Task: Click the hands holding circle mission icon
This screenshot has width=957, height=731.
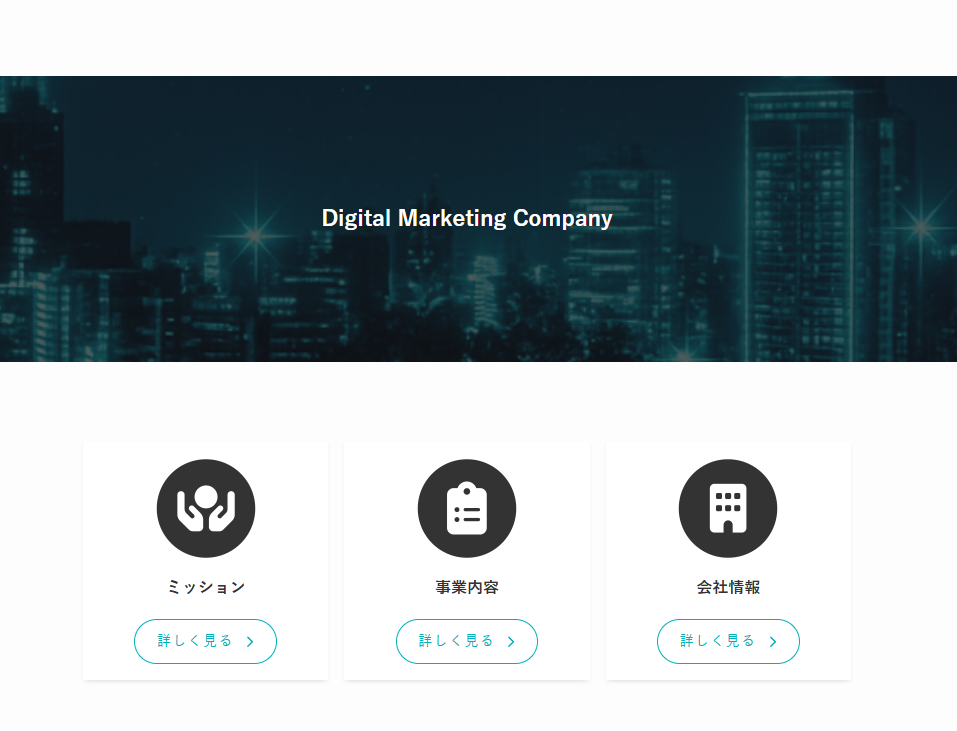Action: (206, 508)
